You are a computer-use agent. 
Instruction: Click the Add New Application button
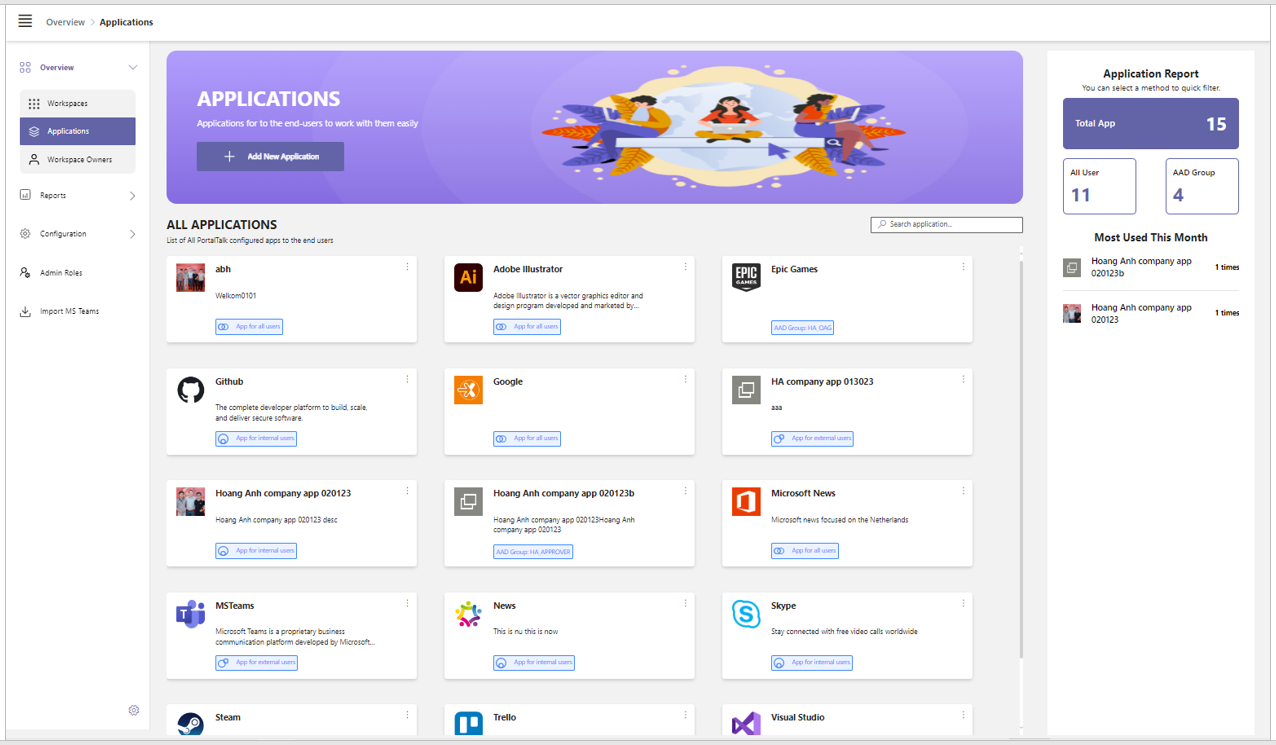pos(270,156)
